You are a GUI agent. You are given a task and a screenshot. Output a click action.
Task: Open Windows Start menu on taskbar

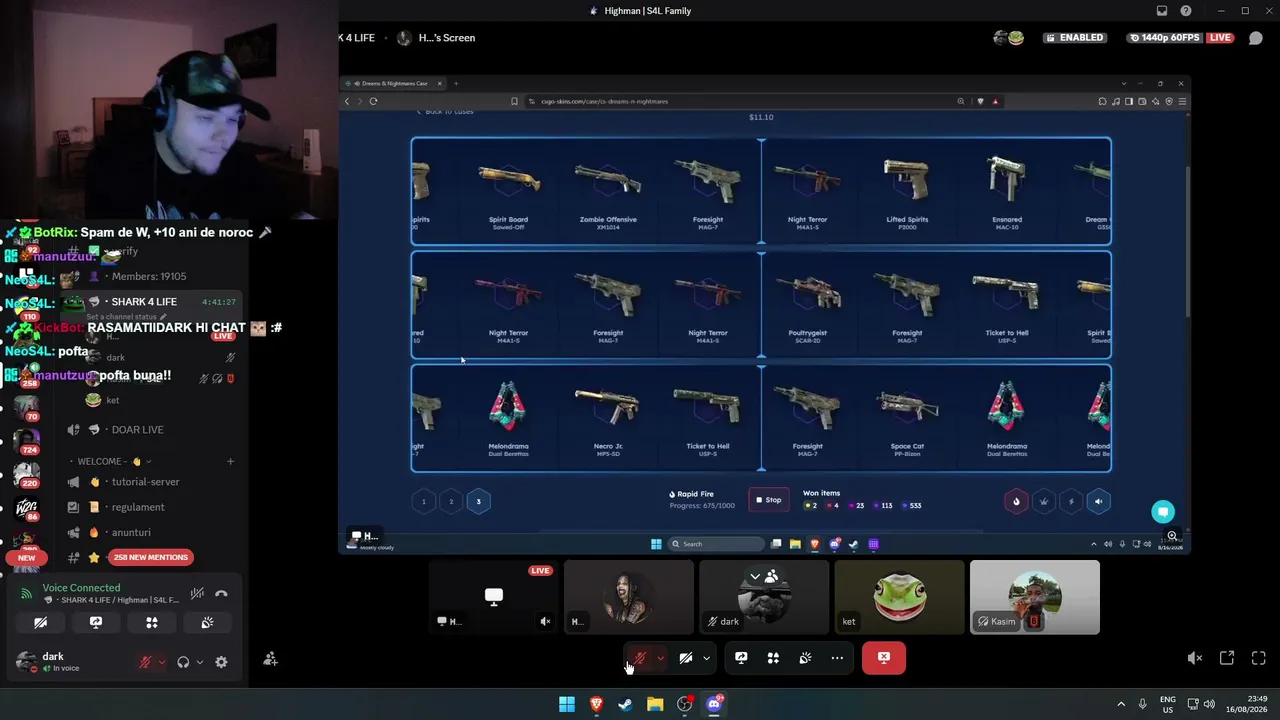click(x=567, y=704)
